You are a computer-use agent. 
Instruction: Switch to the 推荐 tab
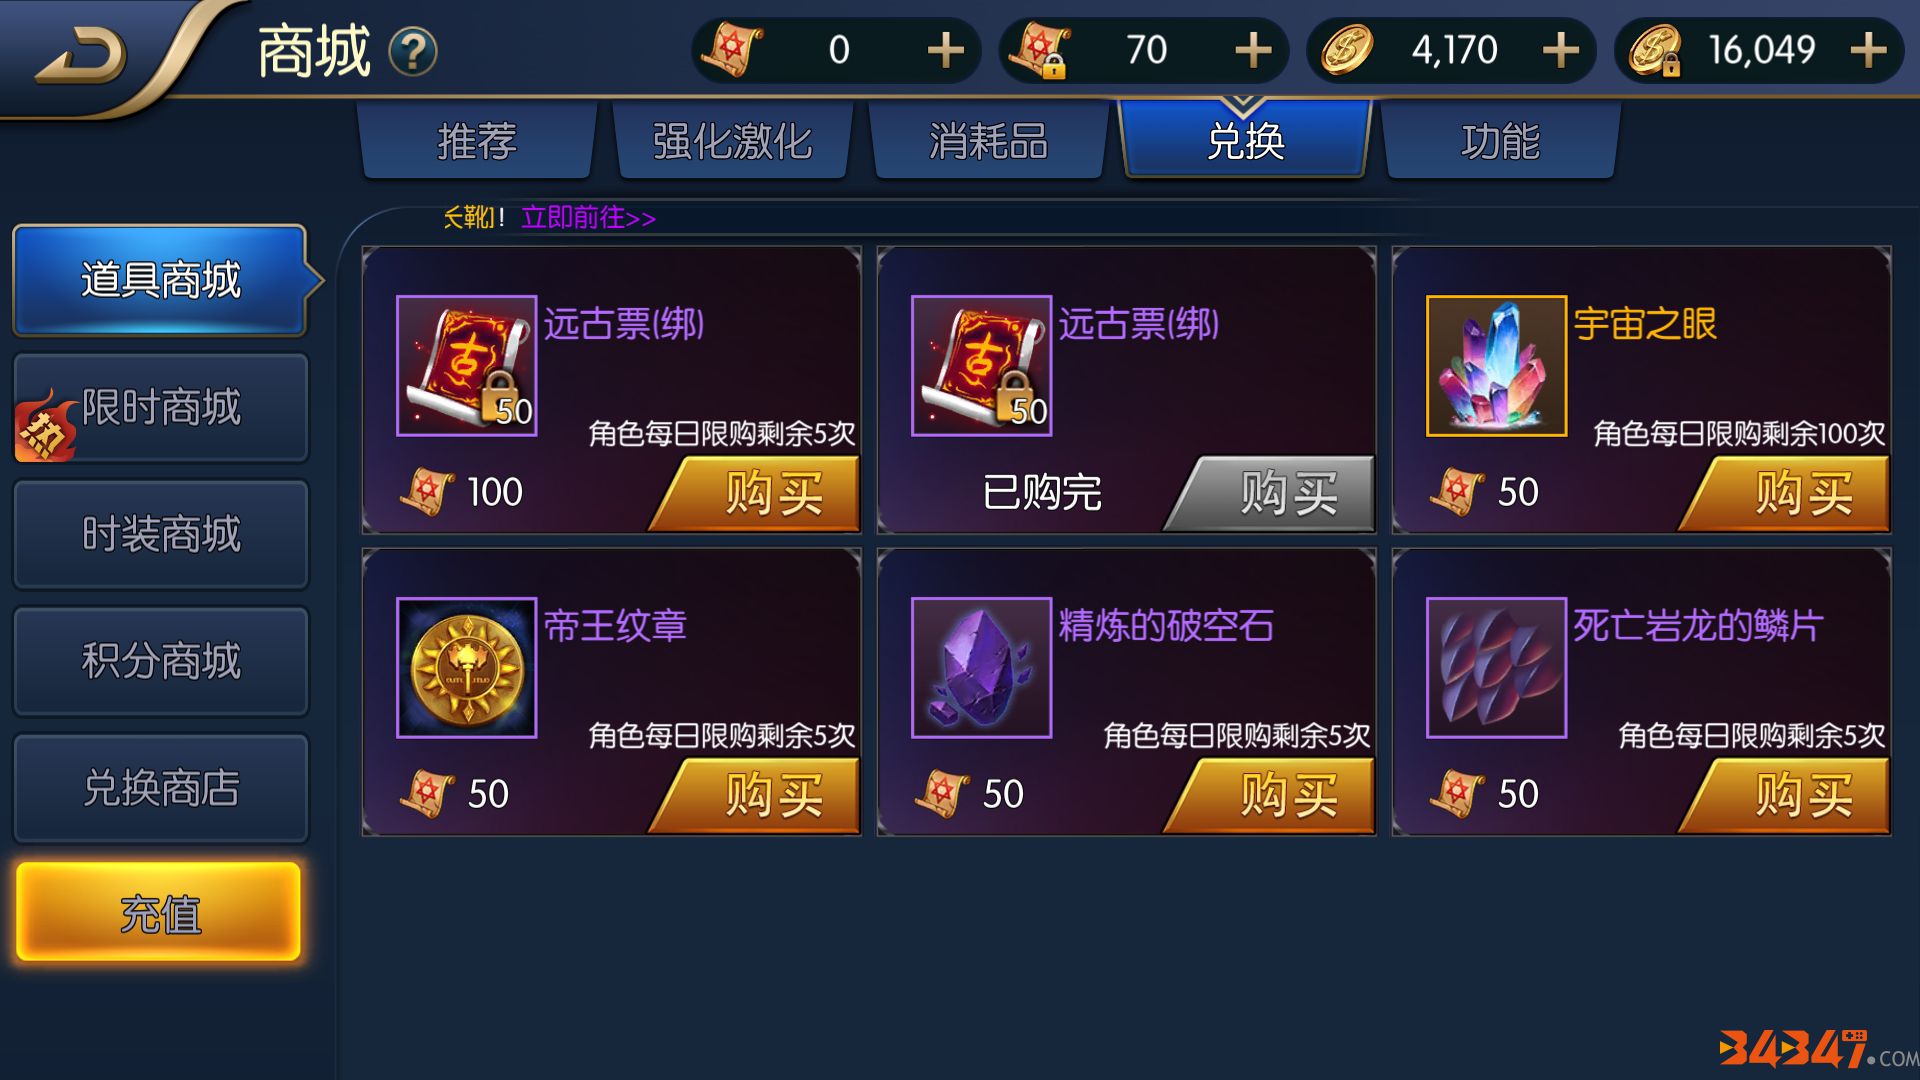pos(477,141)
